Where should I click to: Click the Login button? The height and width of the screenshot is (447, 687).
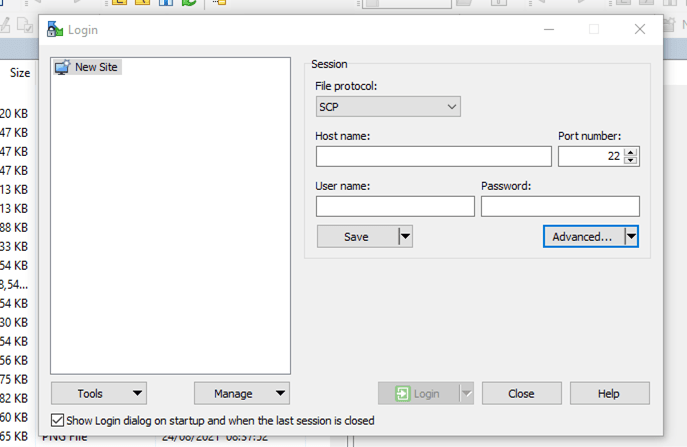(418, 394)
